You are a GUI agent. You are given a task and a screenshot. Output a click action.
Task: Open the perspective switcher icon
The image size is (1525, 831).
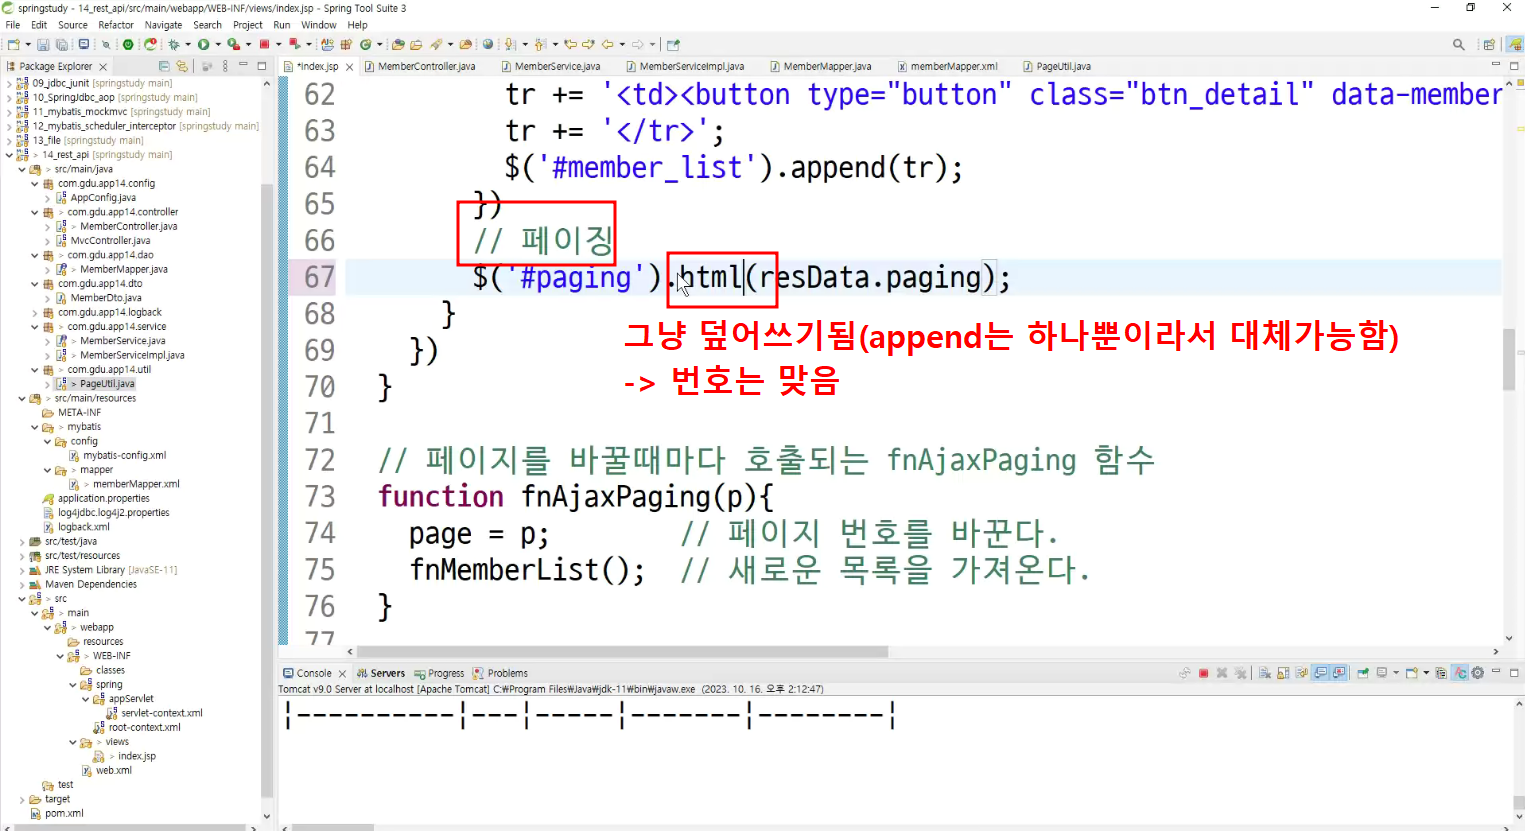point(1489,44)
